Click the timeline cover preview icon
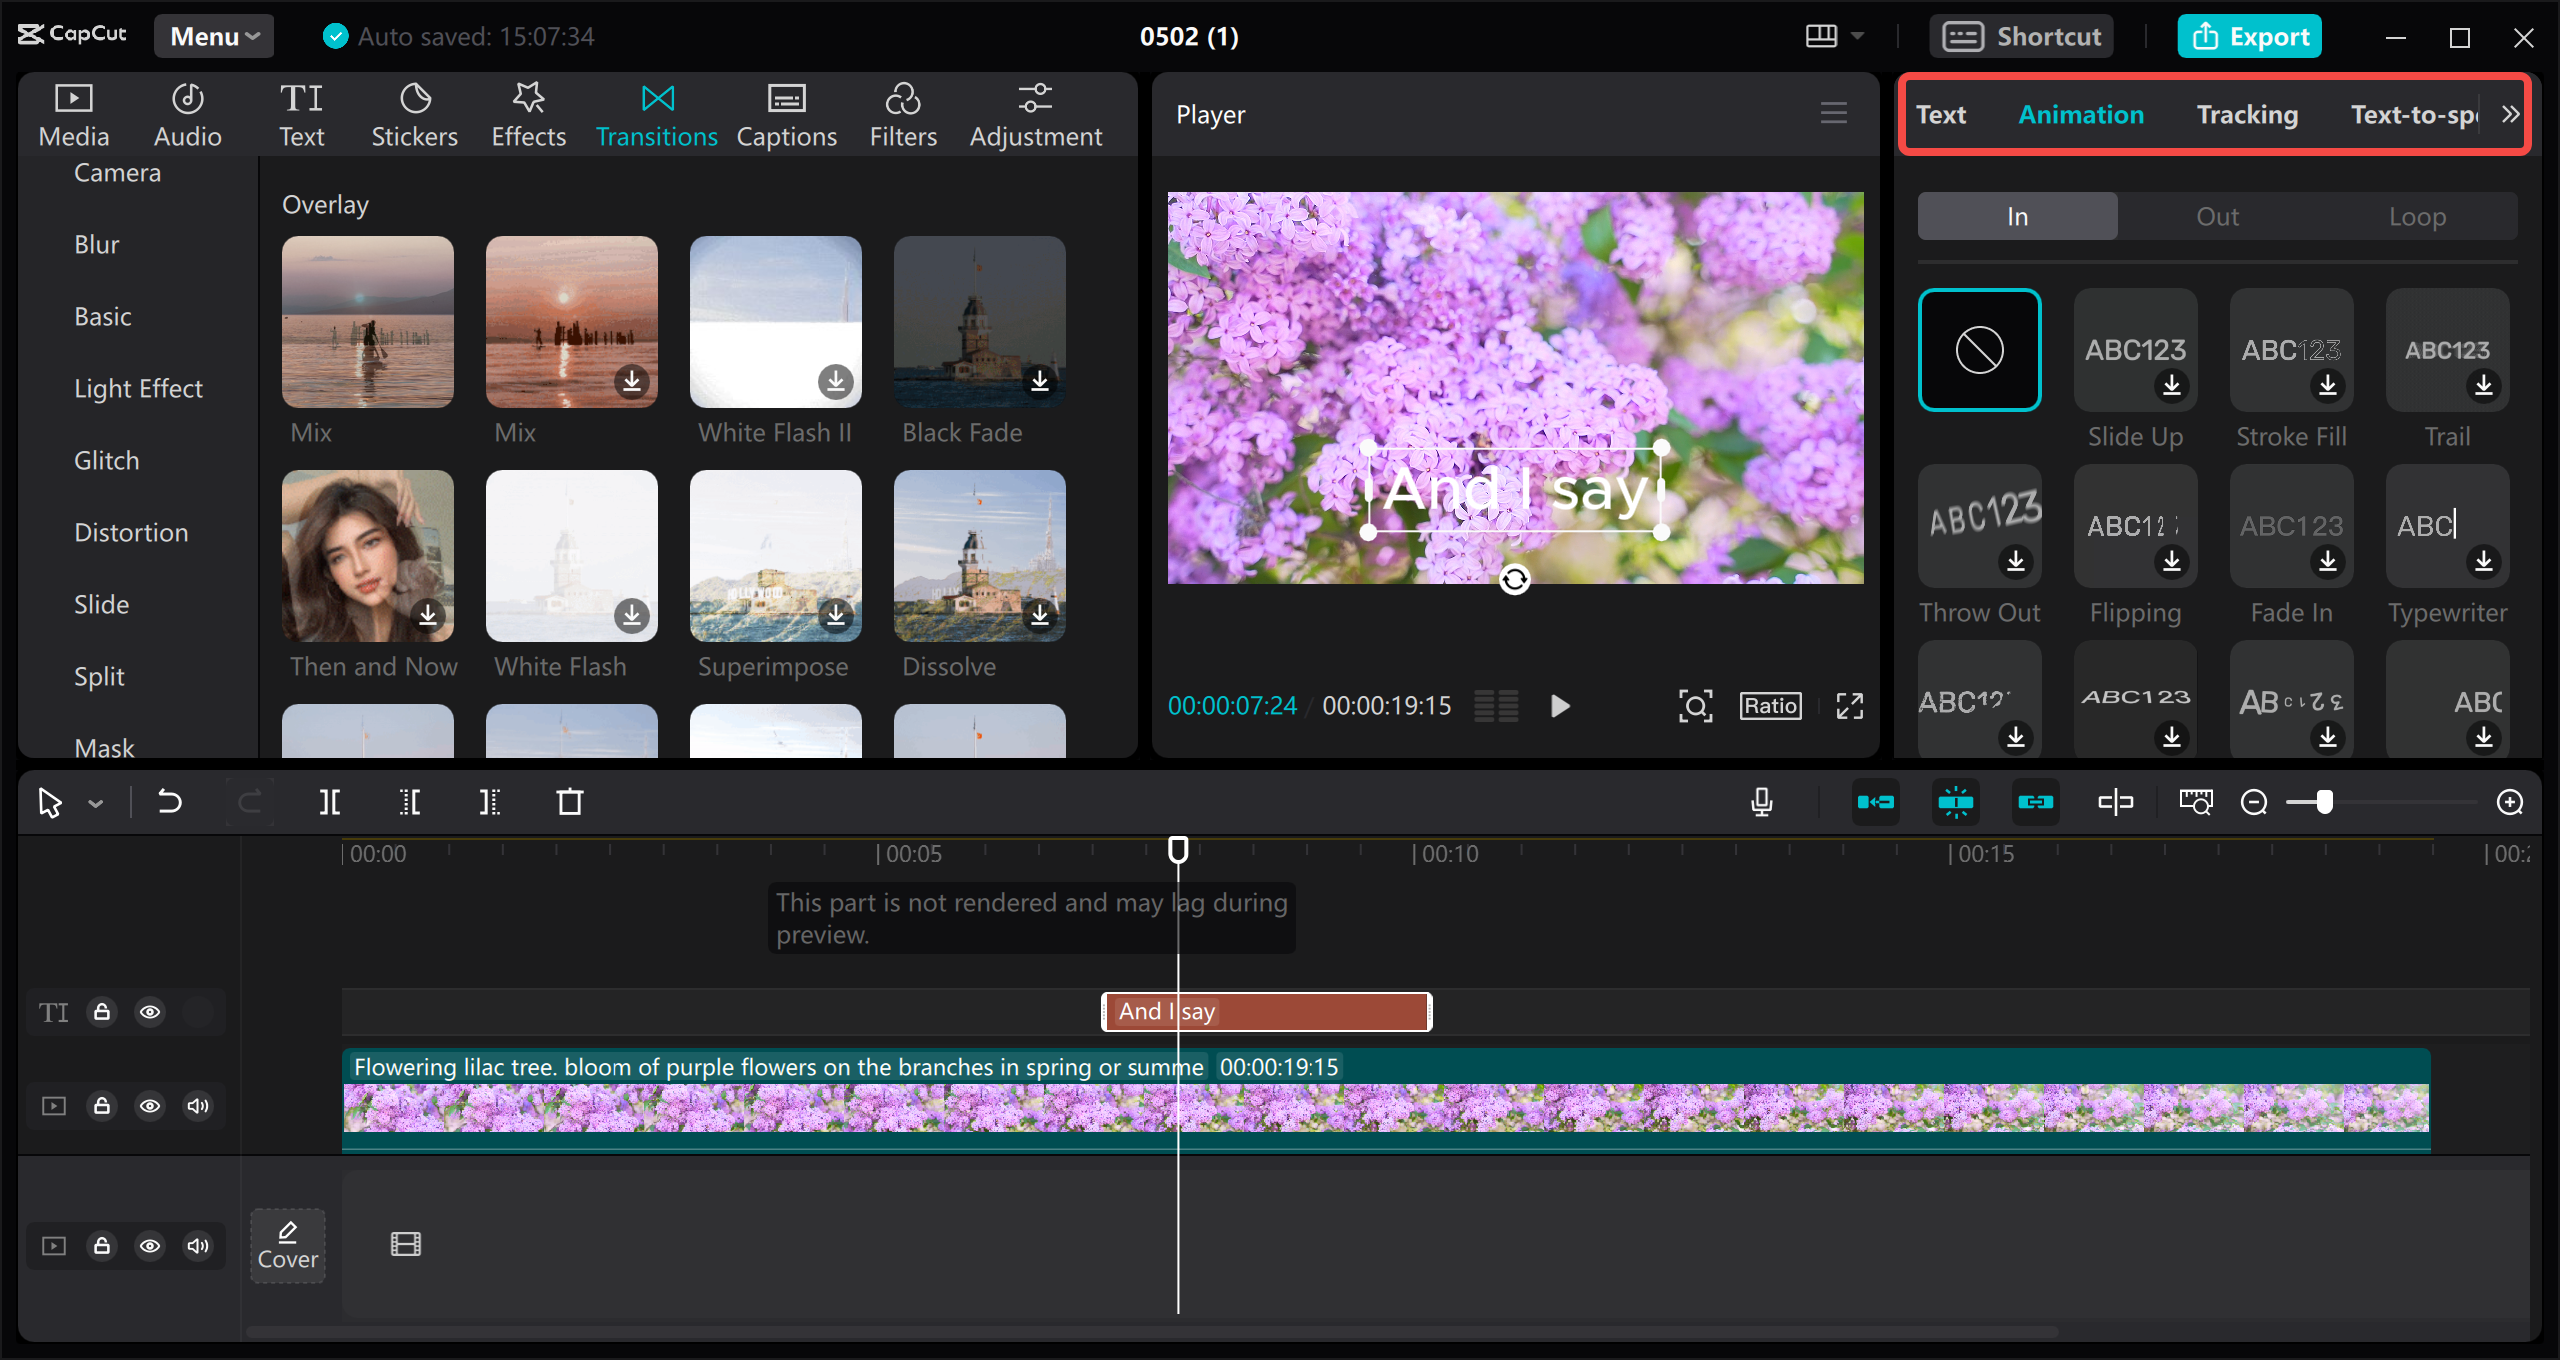Image resolution: width=2560 pixels, height=1360 pixels. click(x=2195, y=802)
